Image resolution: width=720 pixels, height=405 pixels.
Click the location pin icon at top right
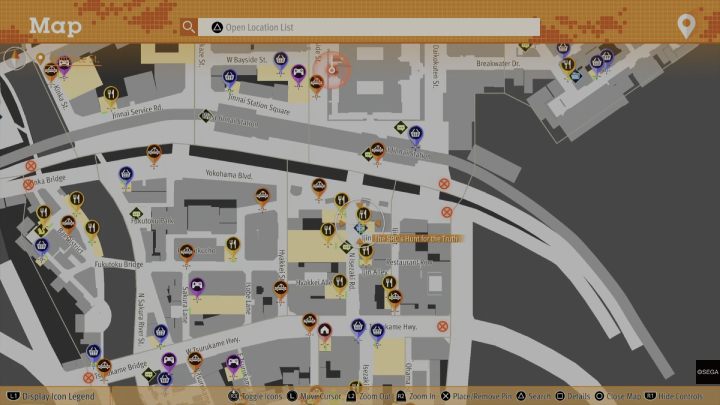(x=686, y=26)
